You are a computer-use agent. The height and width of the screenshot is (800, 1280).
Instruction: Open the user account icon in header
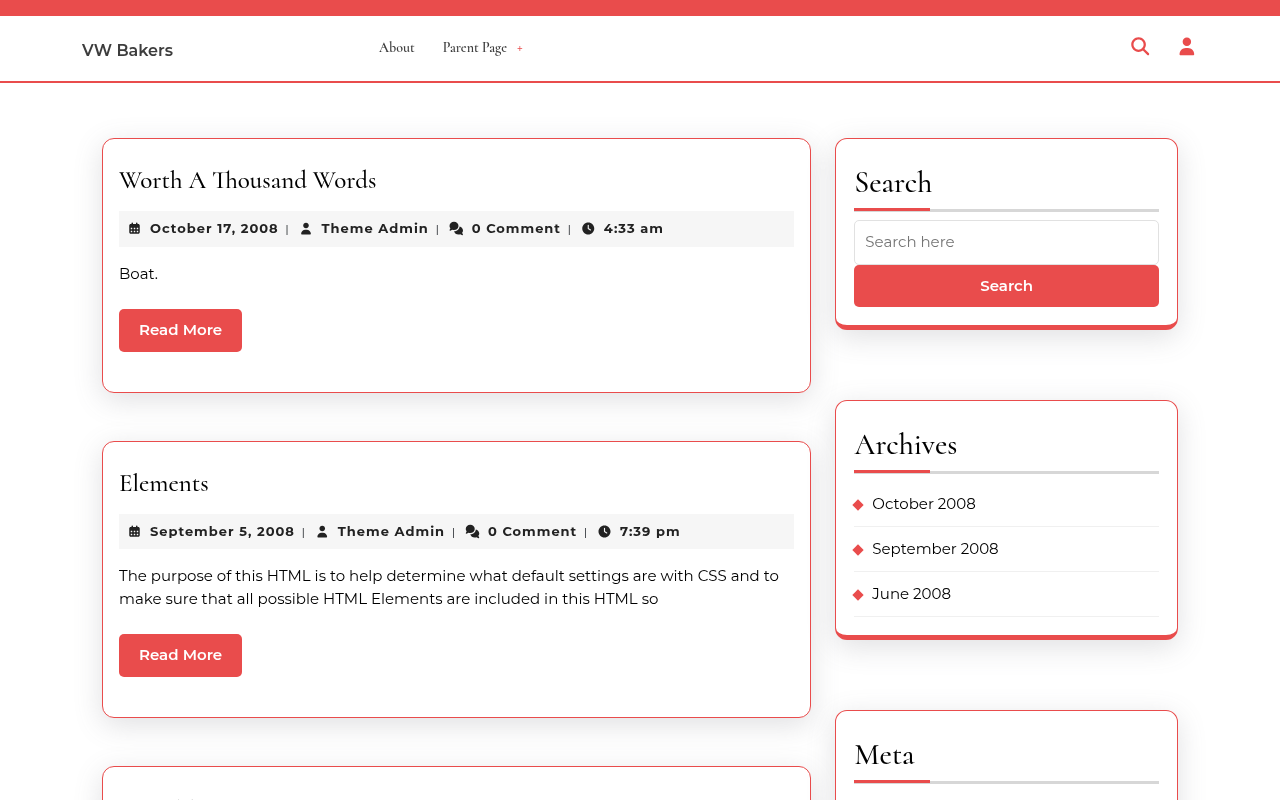pyautogui.click(x=1187, y=46)
